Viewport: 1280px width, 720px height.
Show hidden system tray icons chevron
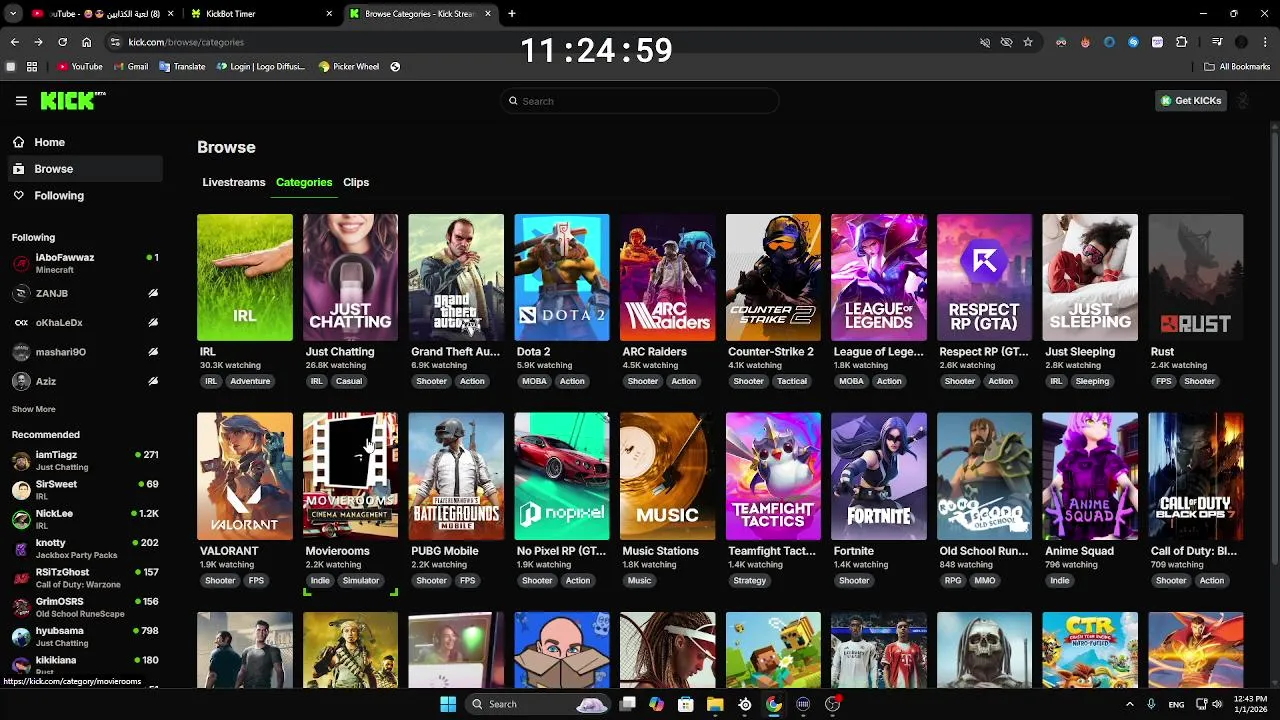1130,704
